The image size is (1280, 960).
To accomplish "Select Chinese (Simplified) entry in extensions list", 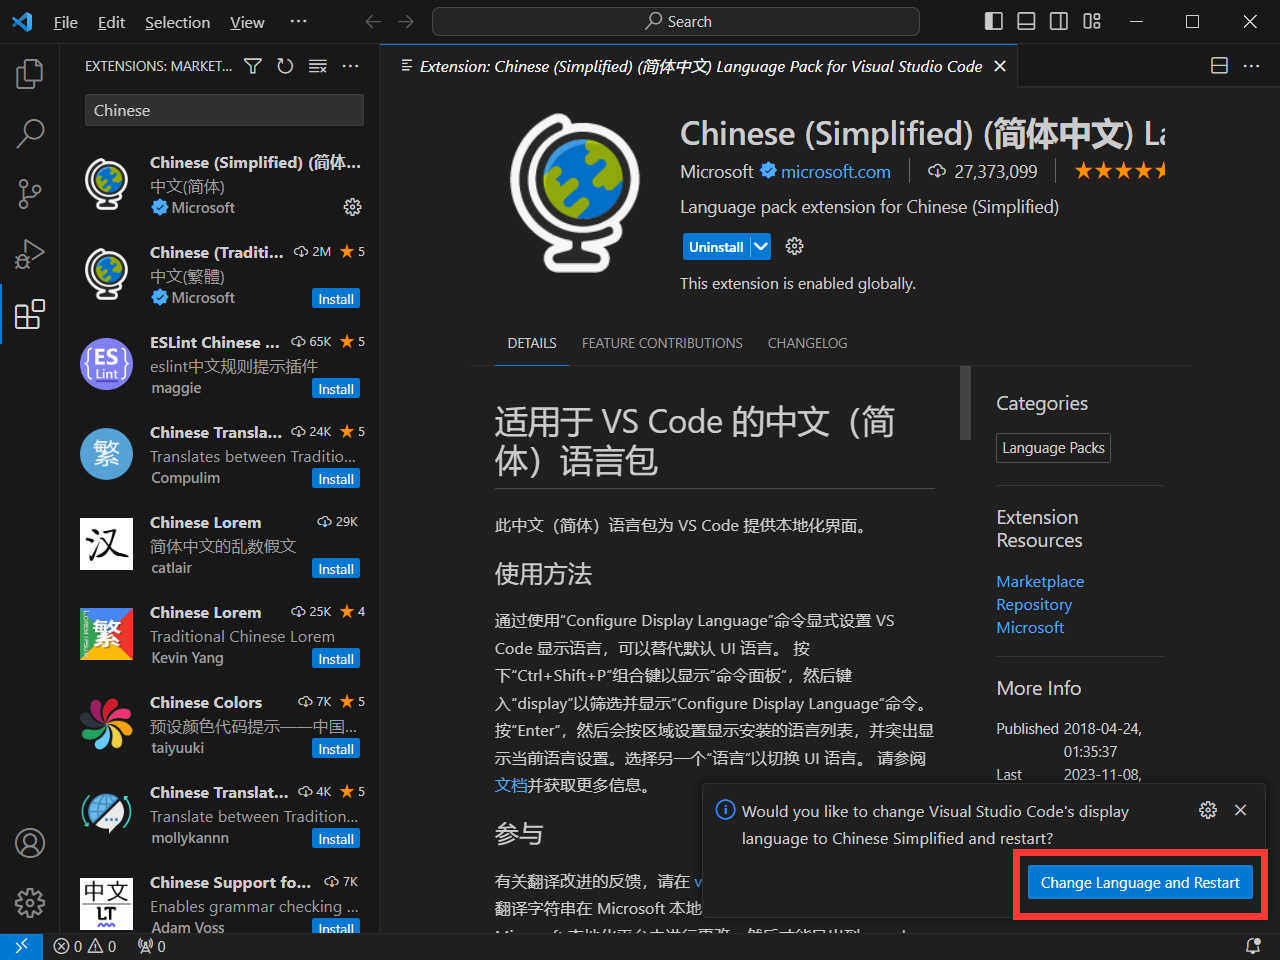I will pyautogui.click(x=220, y=184).
